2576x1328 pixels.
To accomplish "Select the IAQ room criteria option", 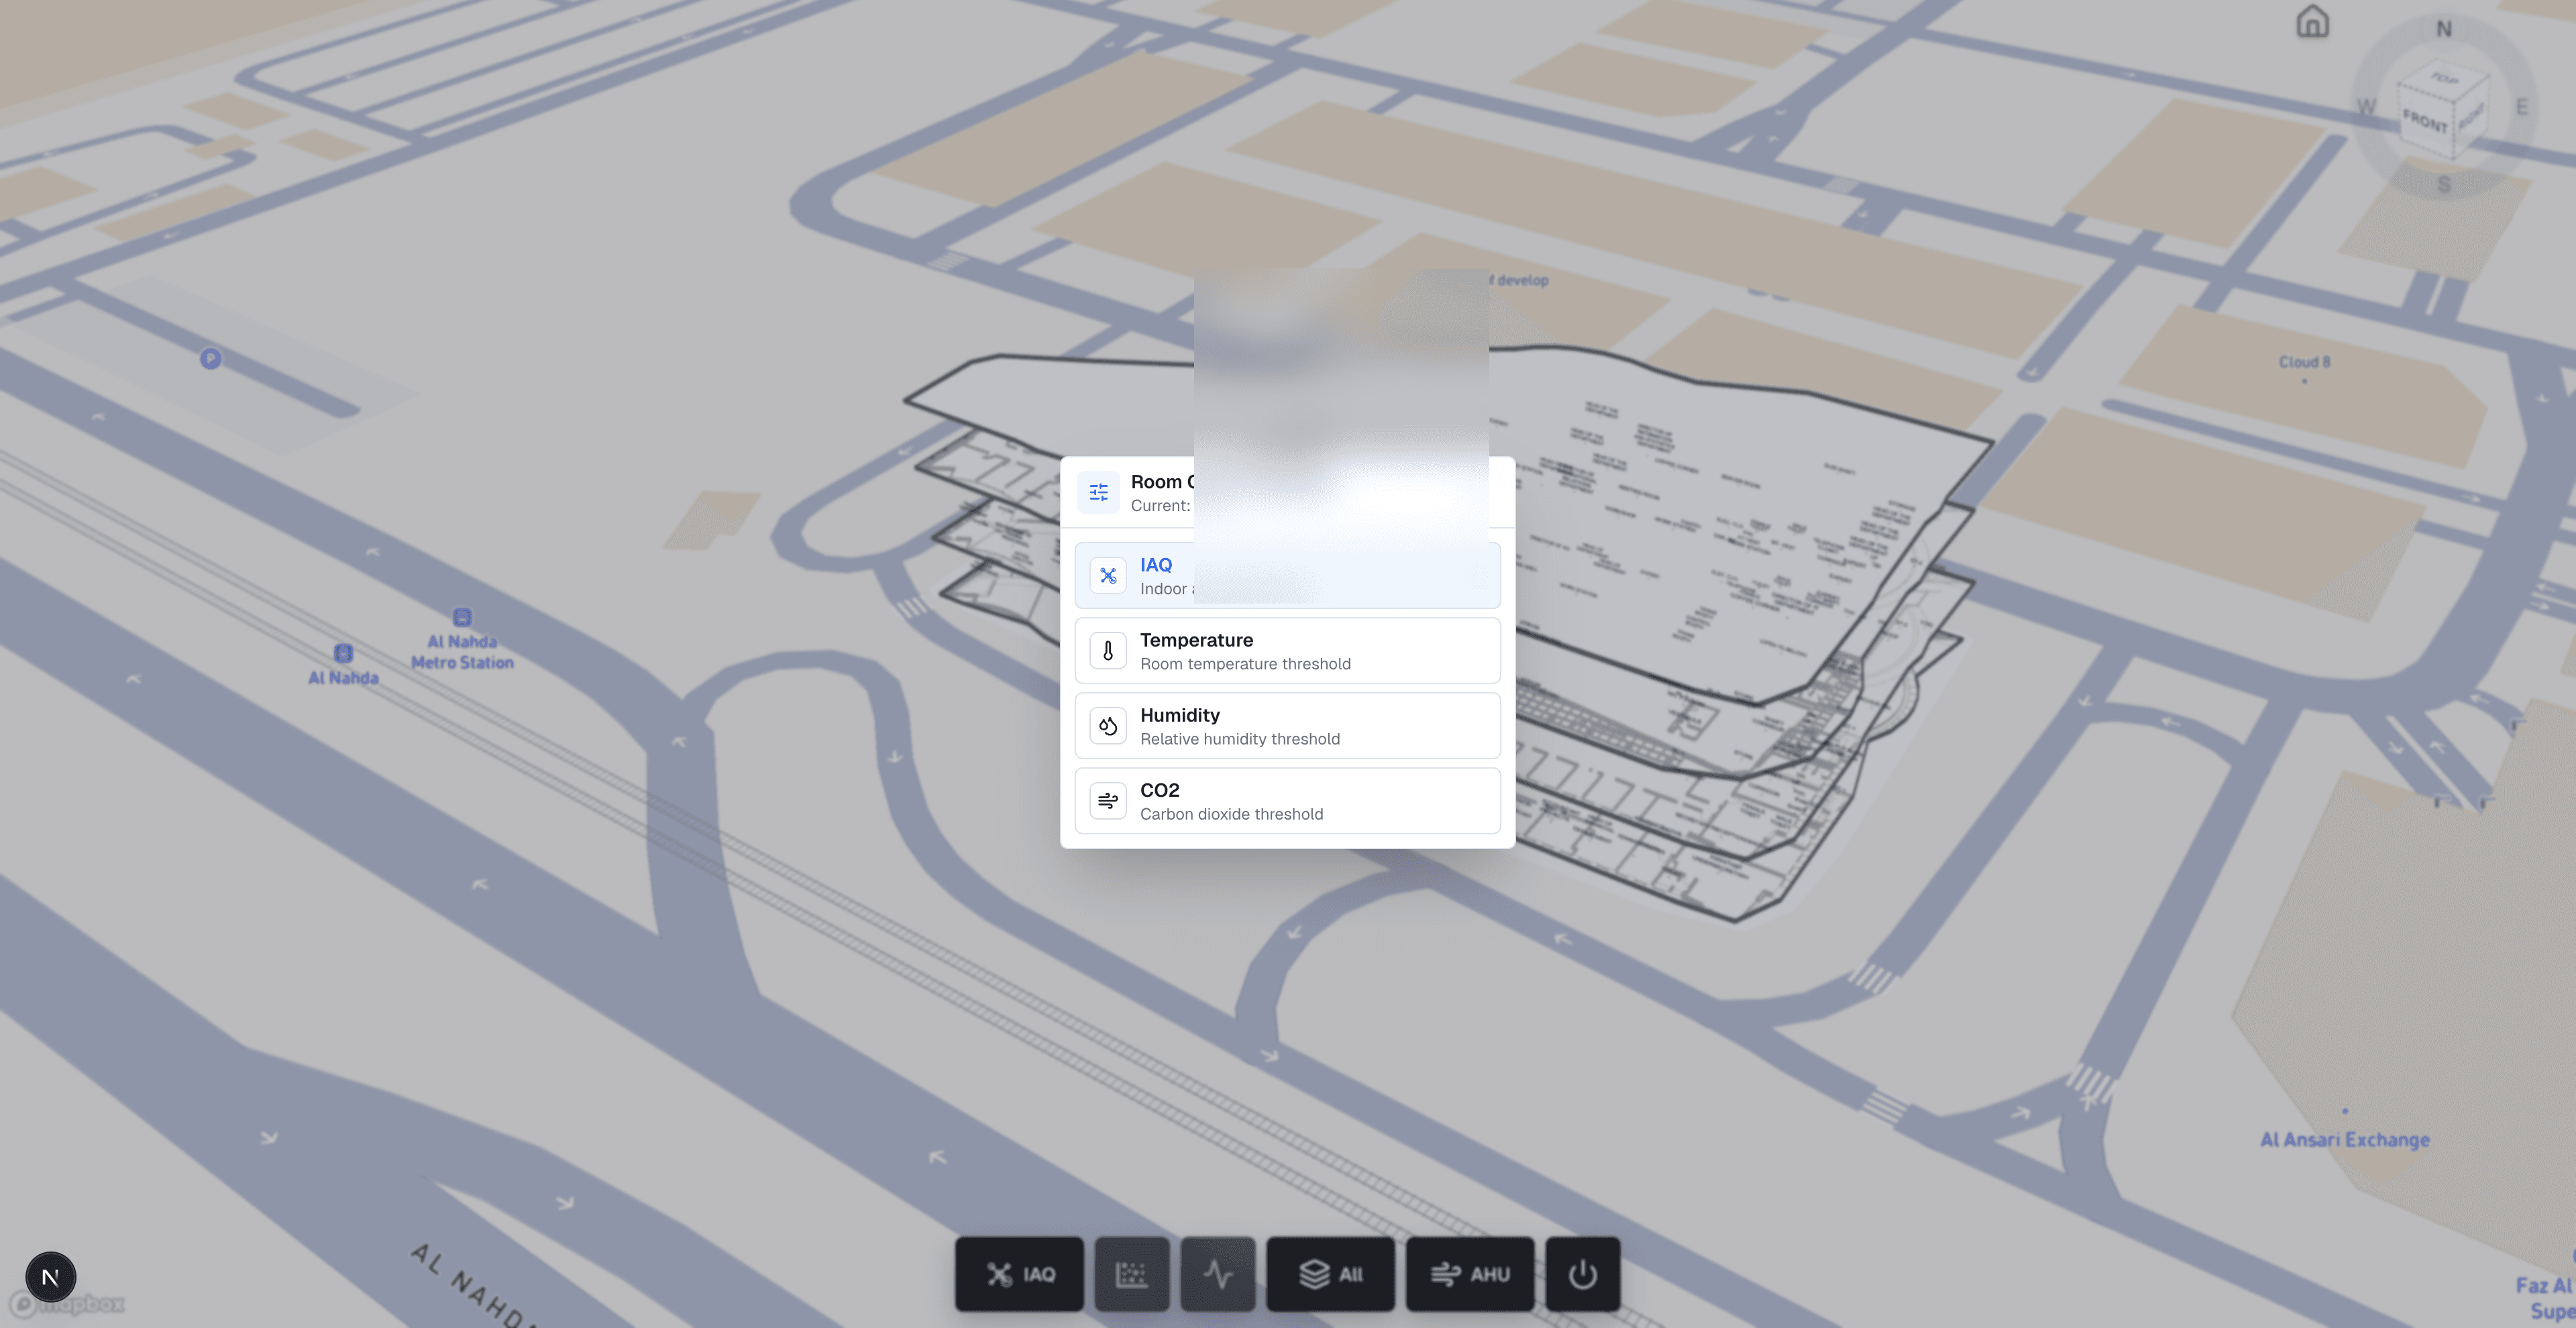I will 1287,576.
